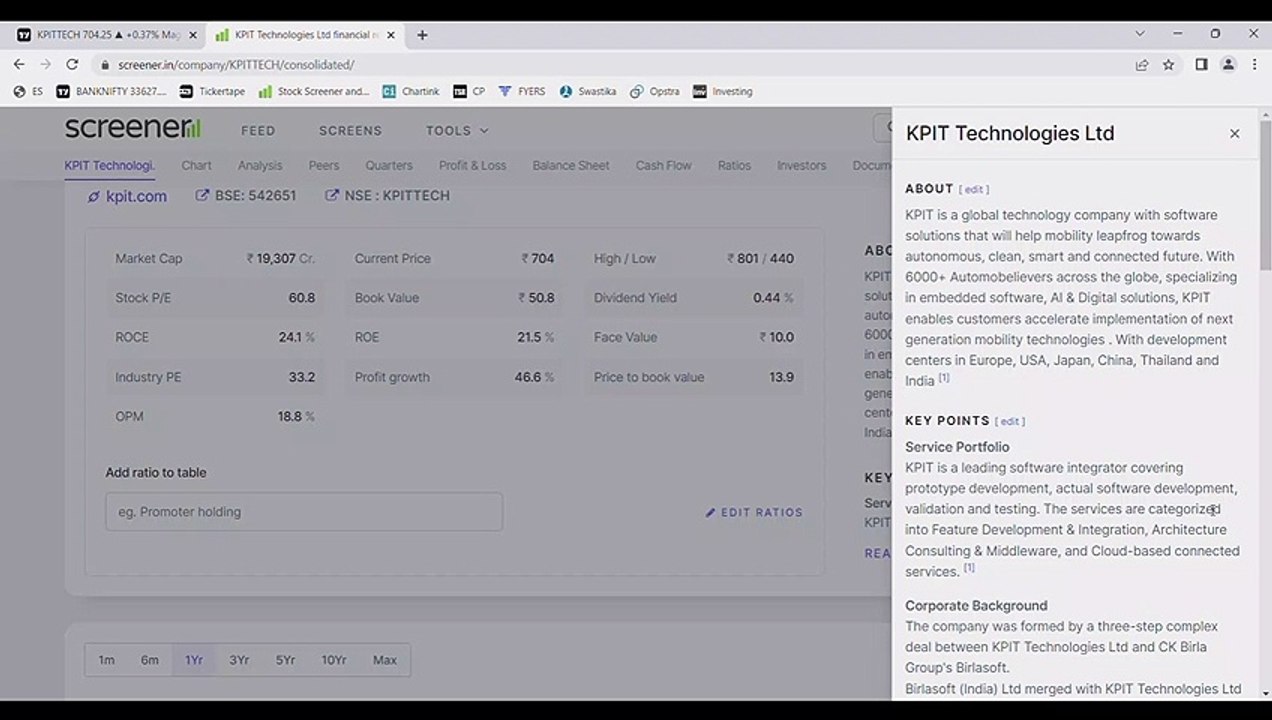
Task: Jump to the Quarters section
Action: [x=389, y=166]
